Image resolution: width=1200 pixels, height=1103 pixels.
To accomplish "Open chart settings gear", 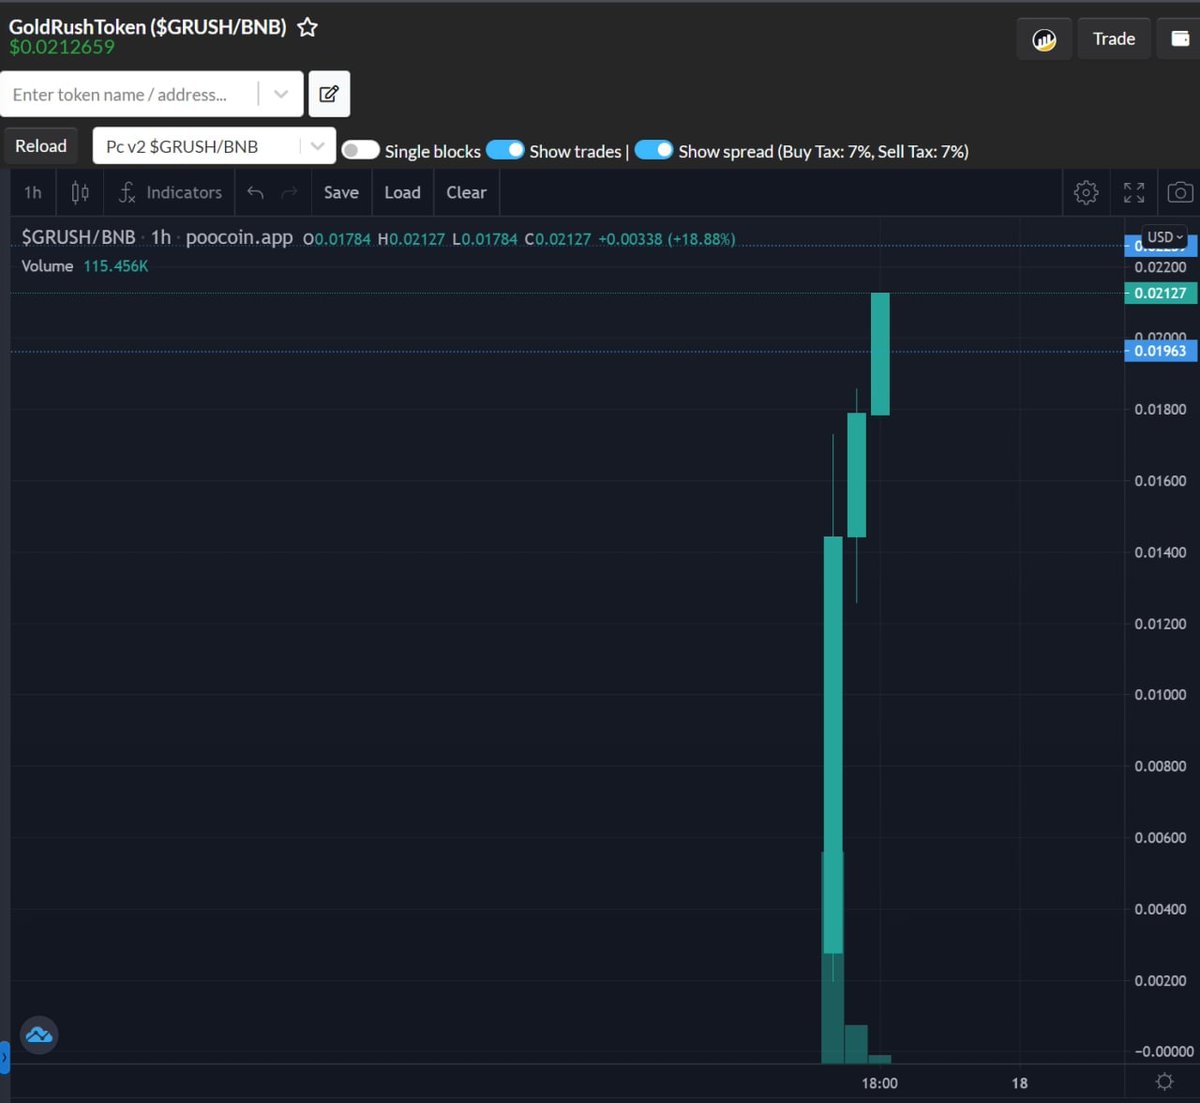I will click(x=1086, y=192).
